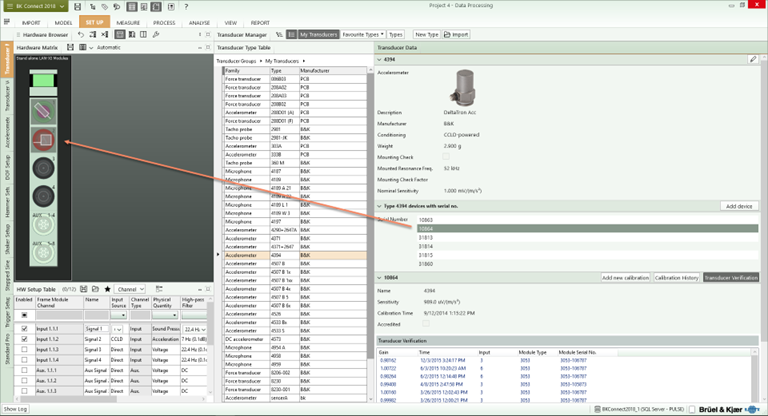This screenshot has width=768, height=416.
Task: Click the Save icon in title bar
Action: 79,6
